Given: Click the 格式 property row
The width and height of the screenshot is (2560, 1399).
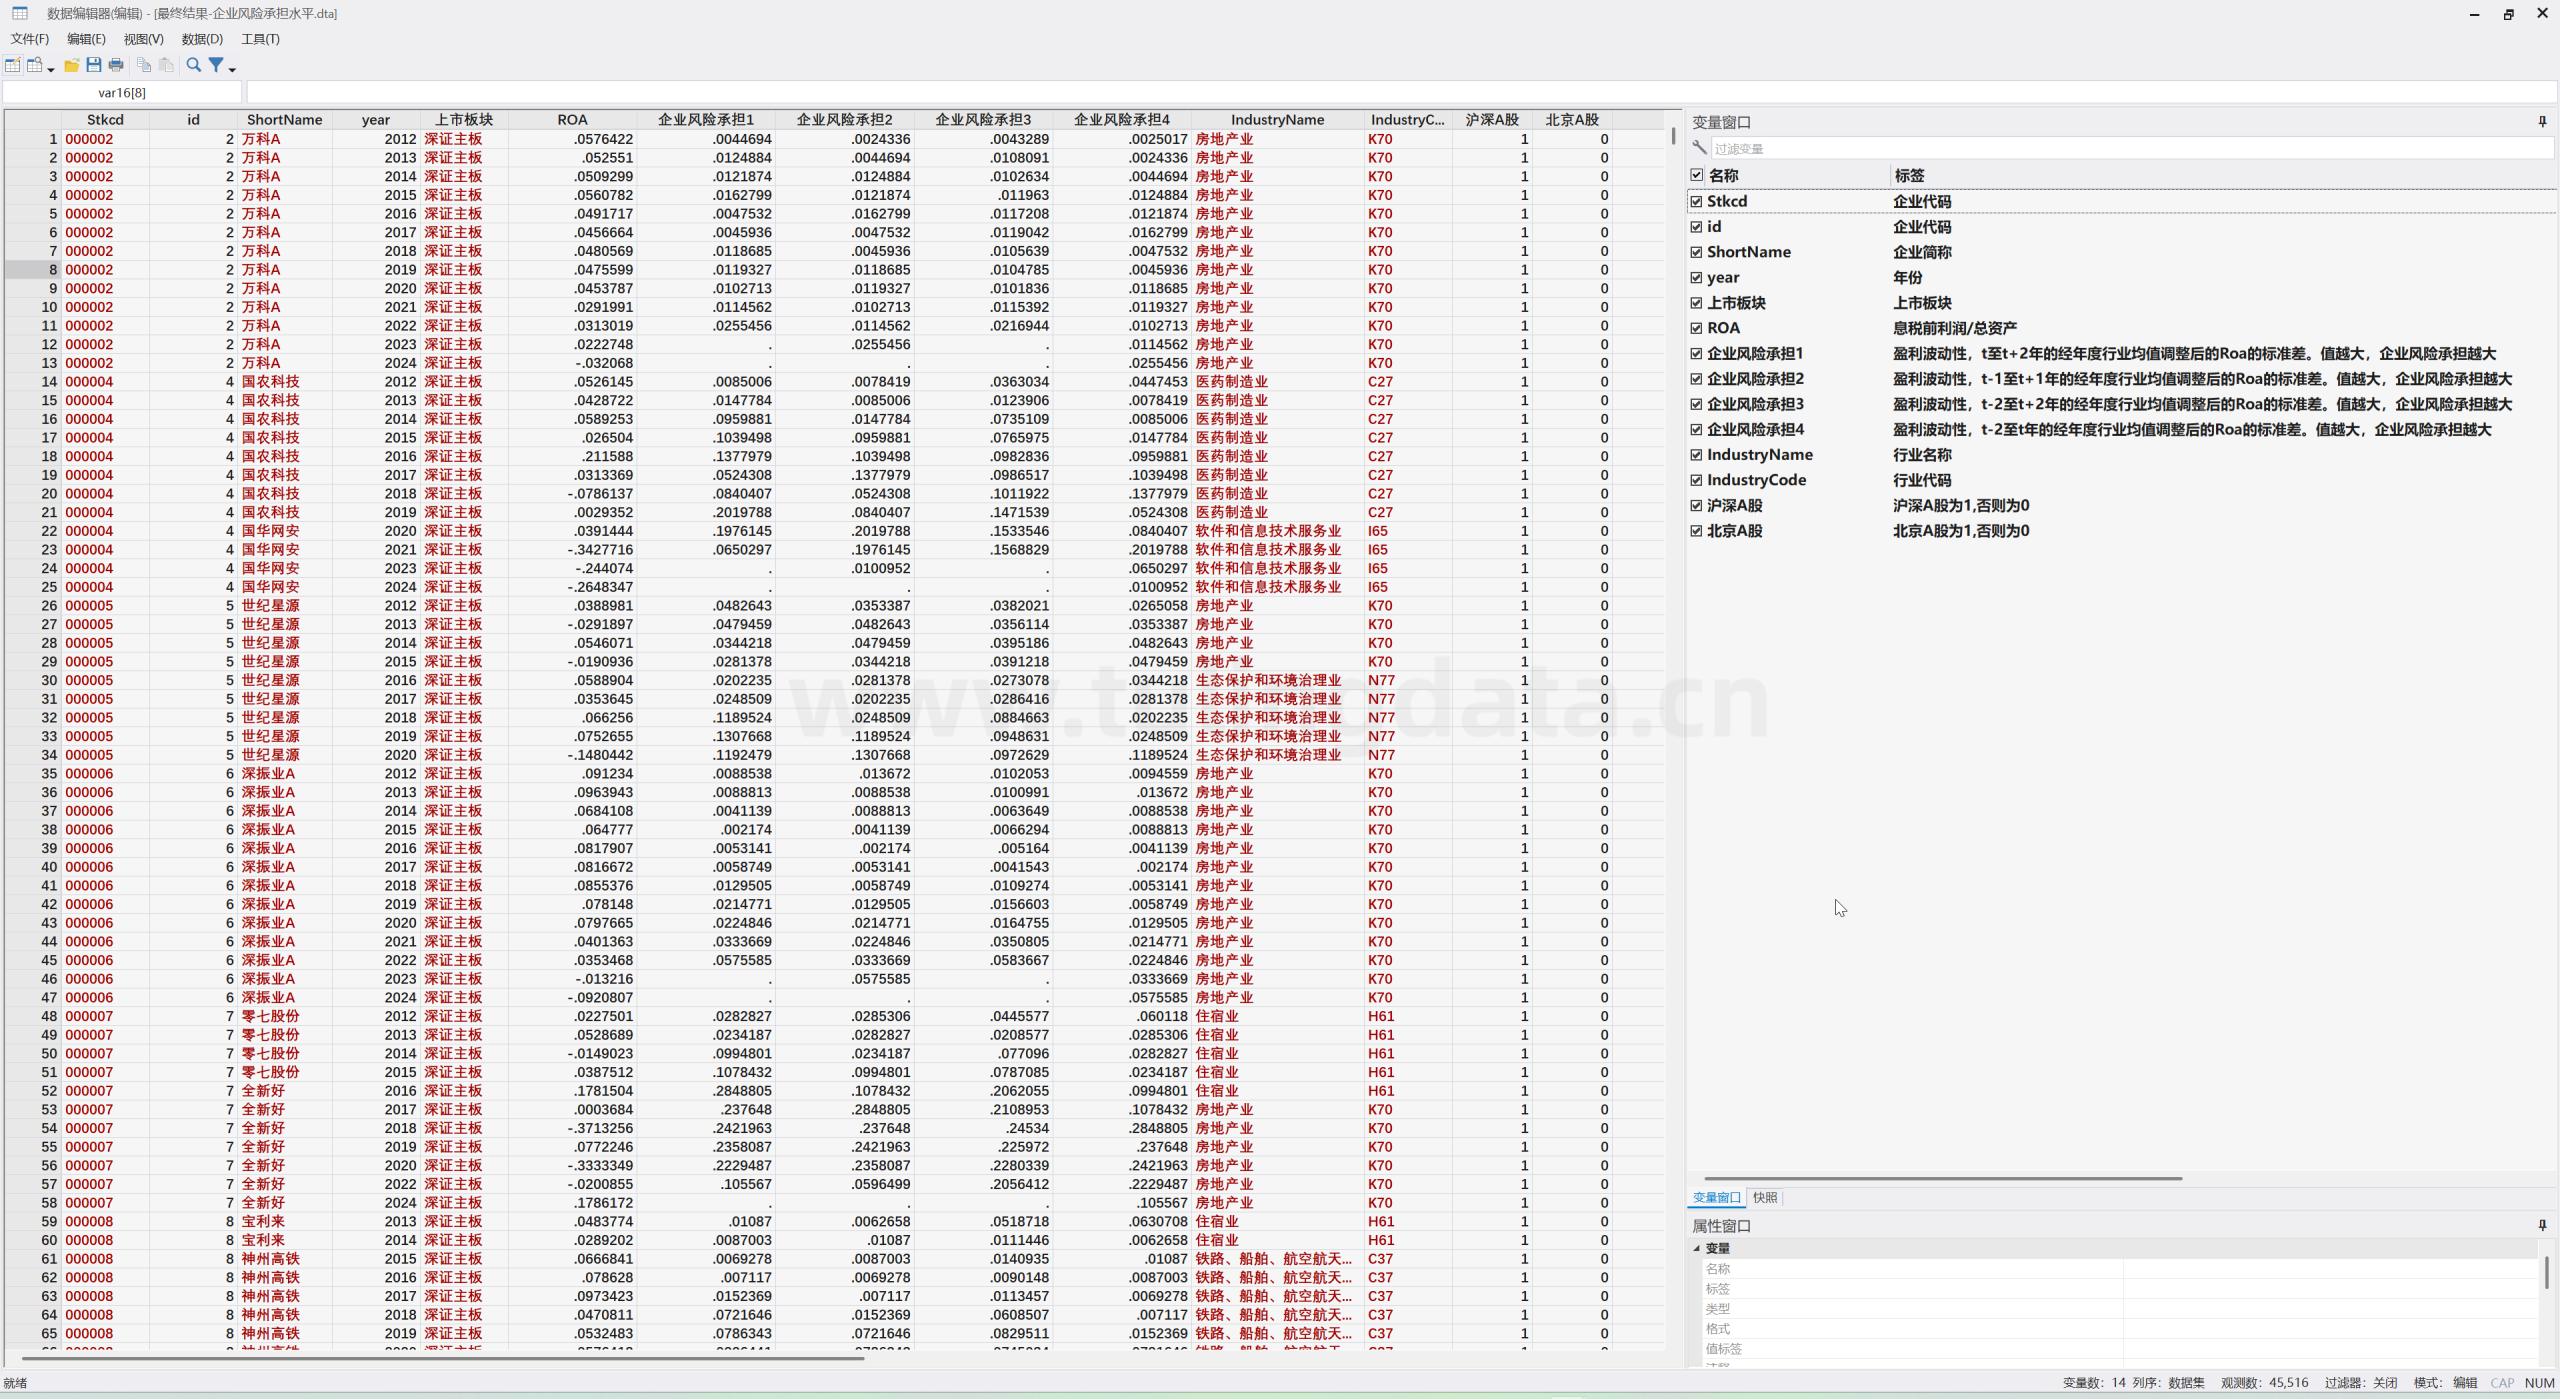Looking at the screenshot, I should point(2120,1328).
